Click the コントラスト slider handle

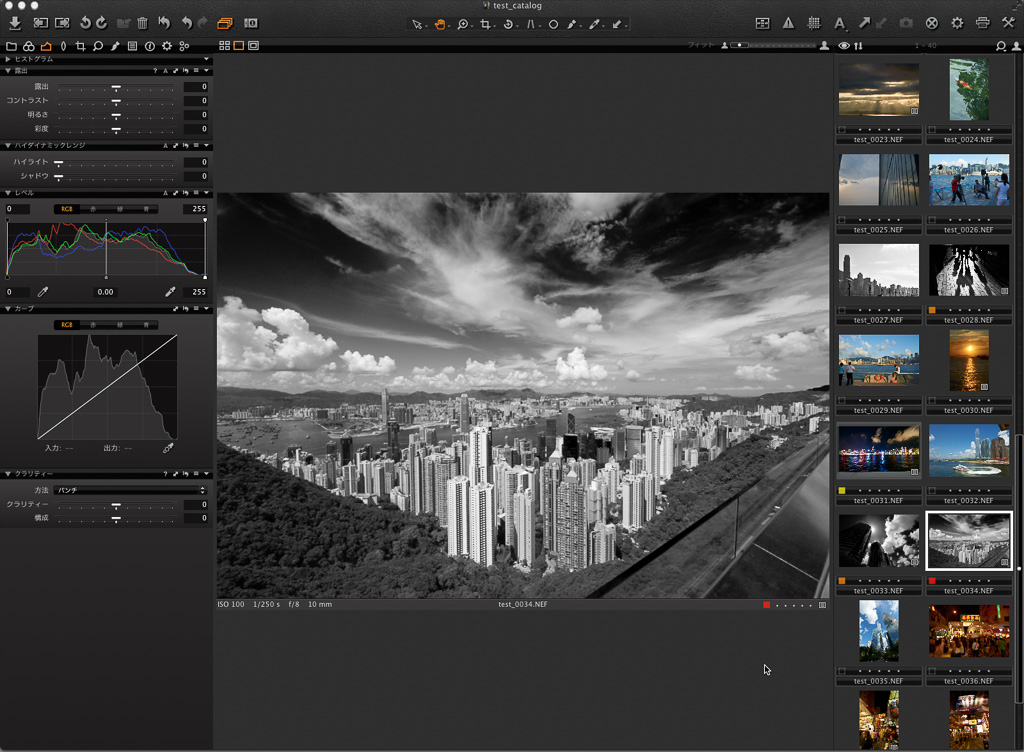(116, 101)
